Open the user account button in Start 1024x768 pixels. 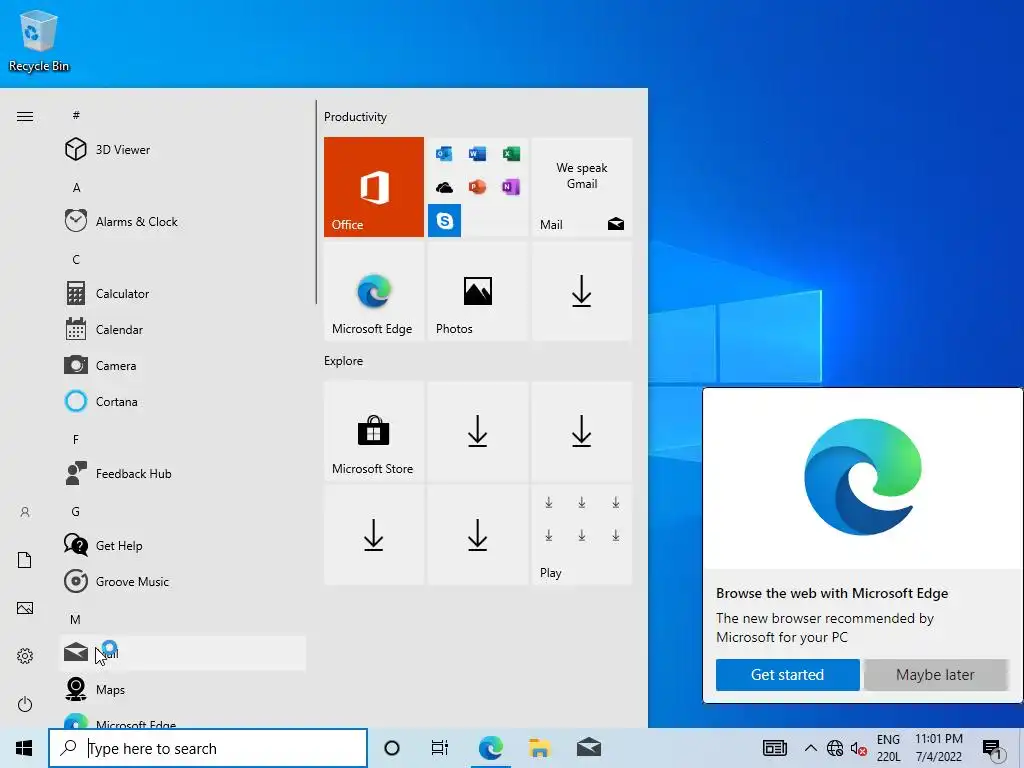click(x=25, y=512)
